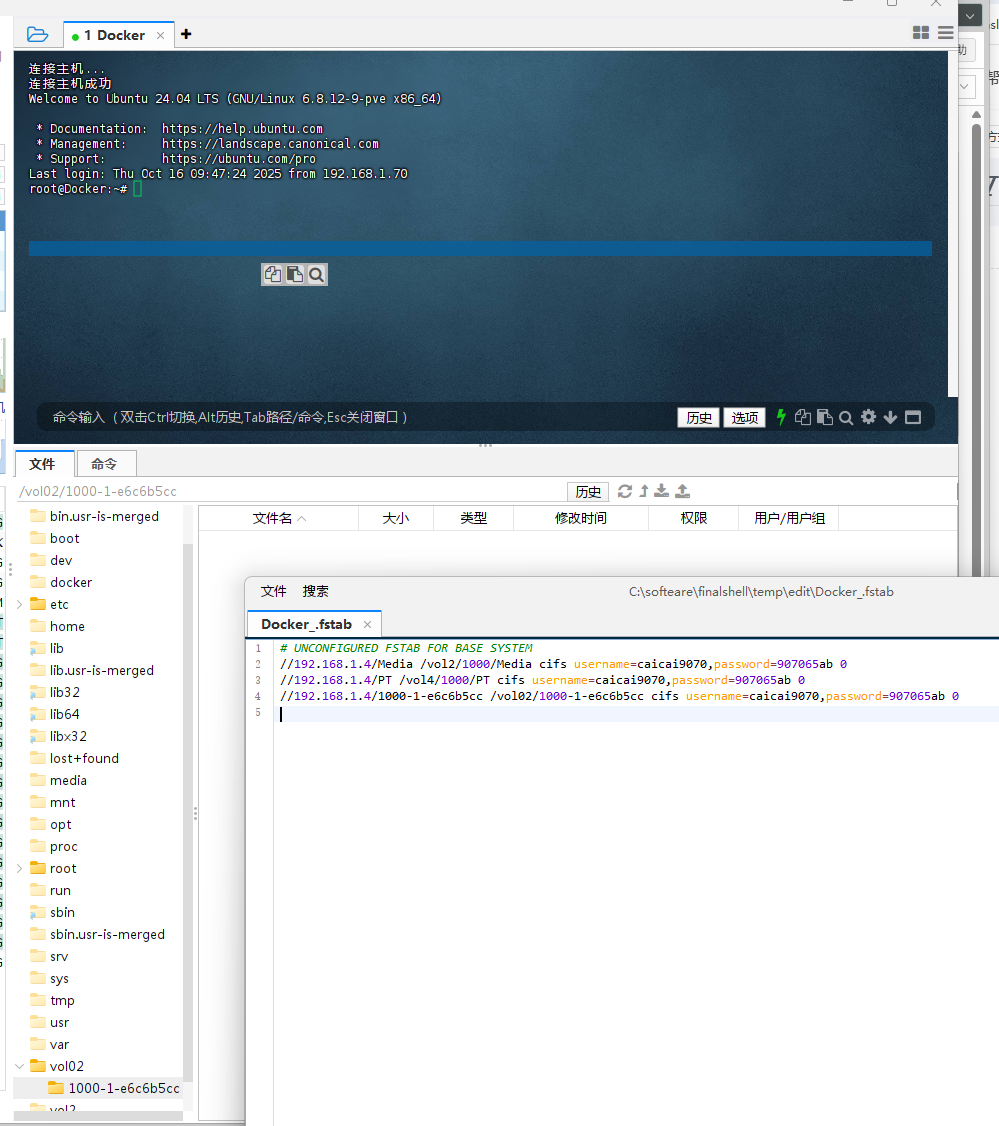999x1126 pixels.
Task: Open the 搜索 menu in editor
Action: pos(316,591)
